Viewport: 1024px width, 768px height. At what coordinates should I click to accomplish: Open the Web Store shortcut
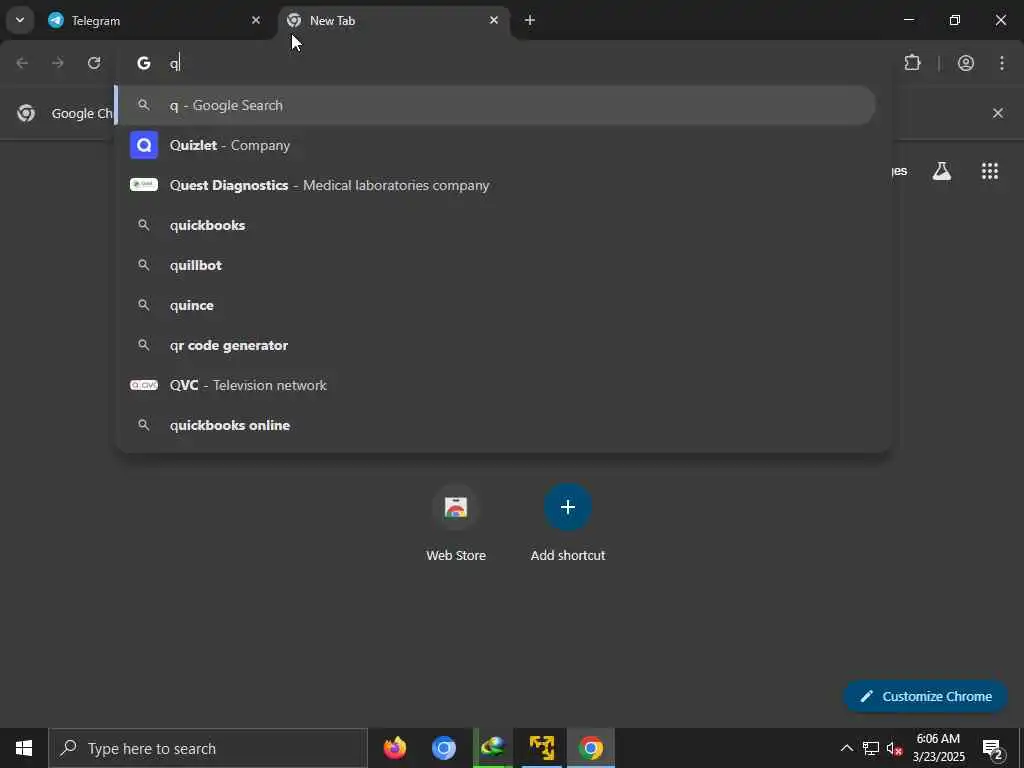[456, 522]
